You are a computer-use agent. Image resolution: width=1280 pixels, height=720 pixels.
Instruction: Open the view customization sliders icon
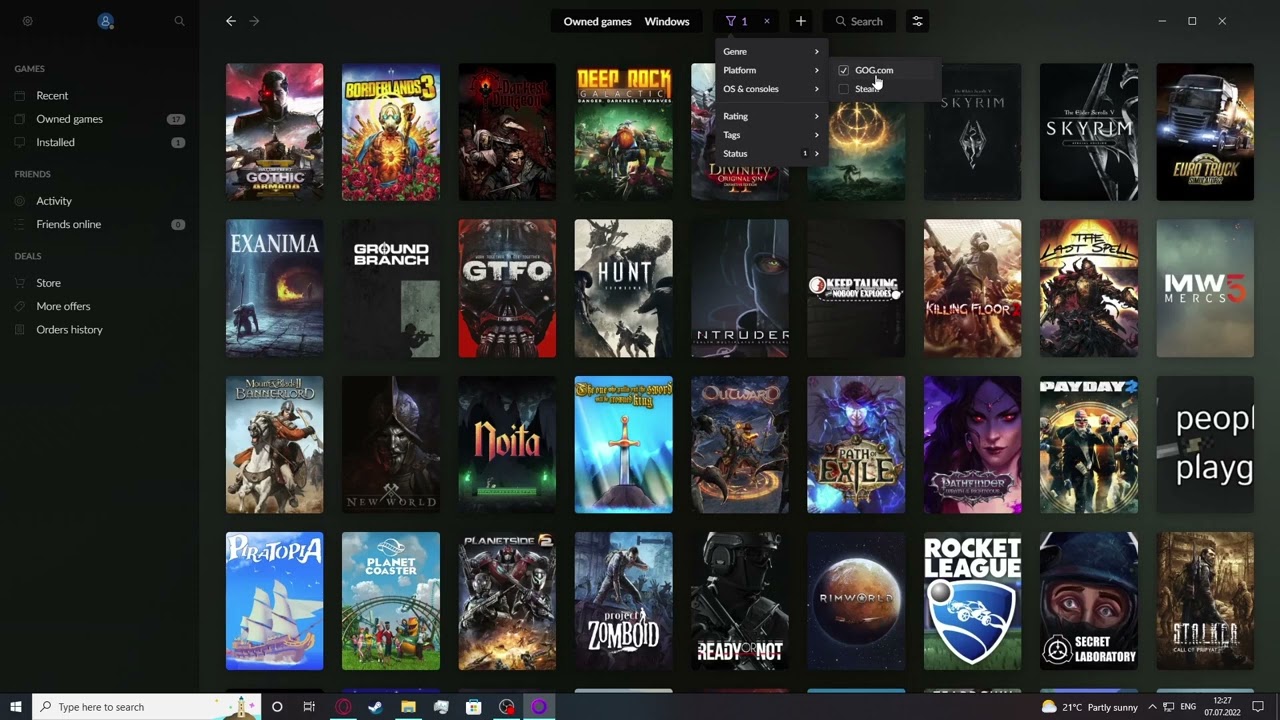(917, 21)
